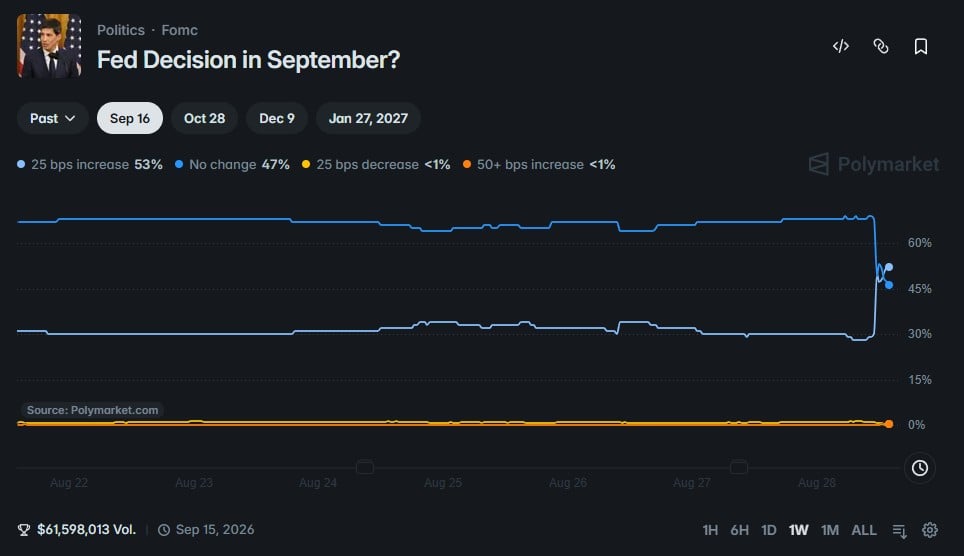The image size is (964, 556).
Task: Open the Fomc category link
Action: [180, 30]
